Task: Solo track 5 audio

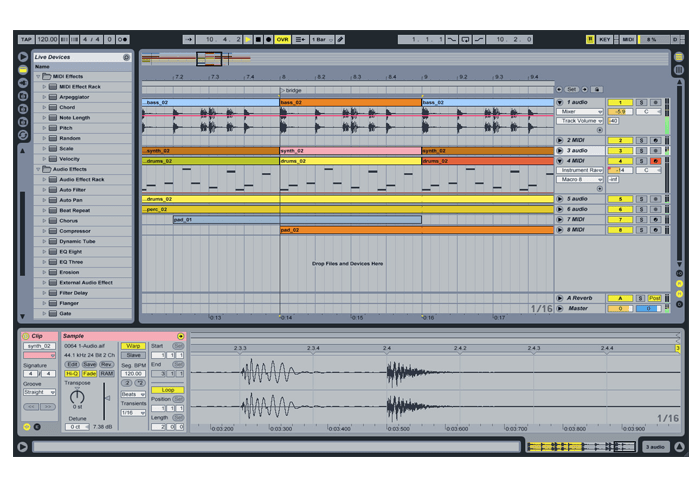Action: click(x=642, y=199)
